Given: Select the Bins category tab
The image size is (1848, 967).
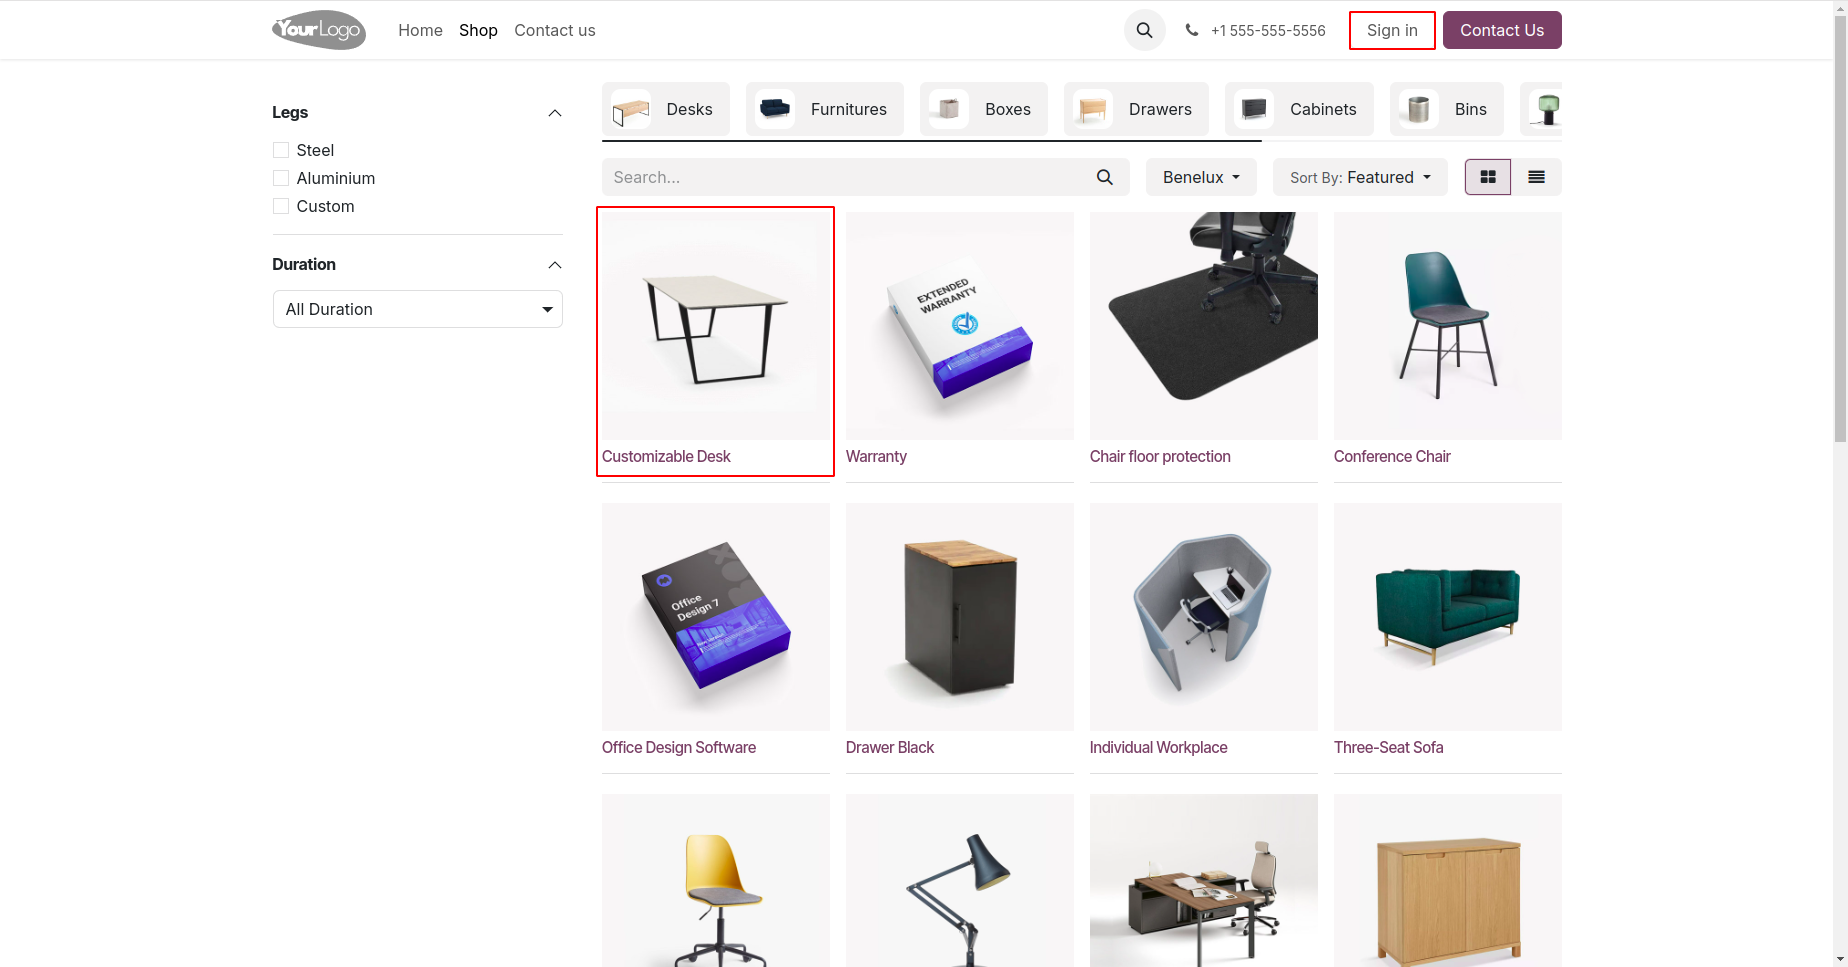Looking at the screenshot, I should tap(1447, 109).
